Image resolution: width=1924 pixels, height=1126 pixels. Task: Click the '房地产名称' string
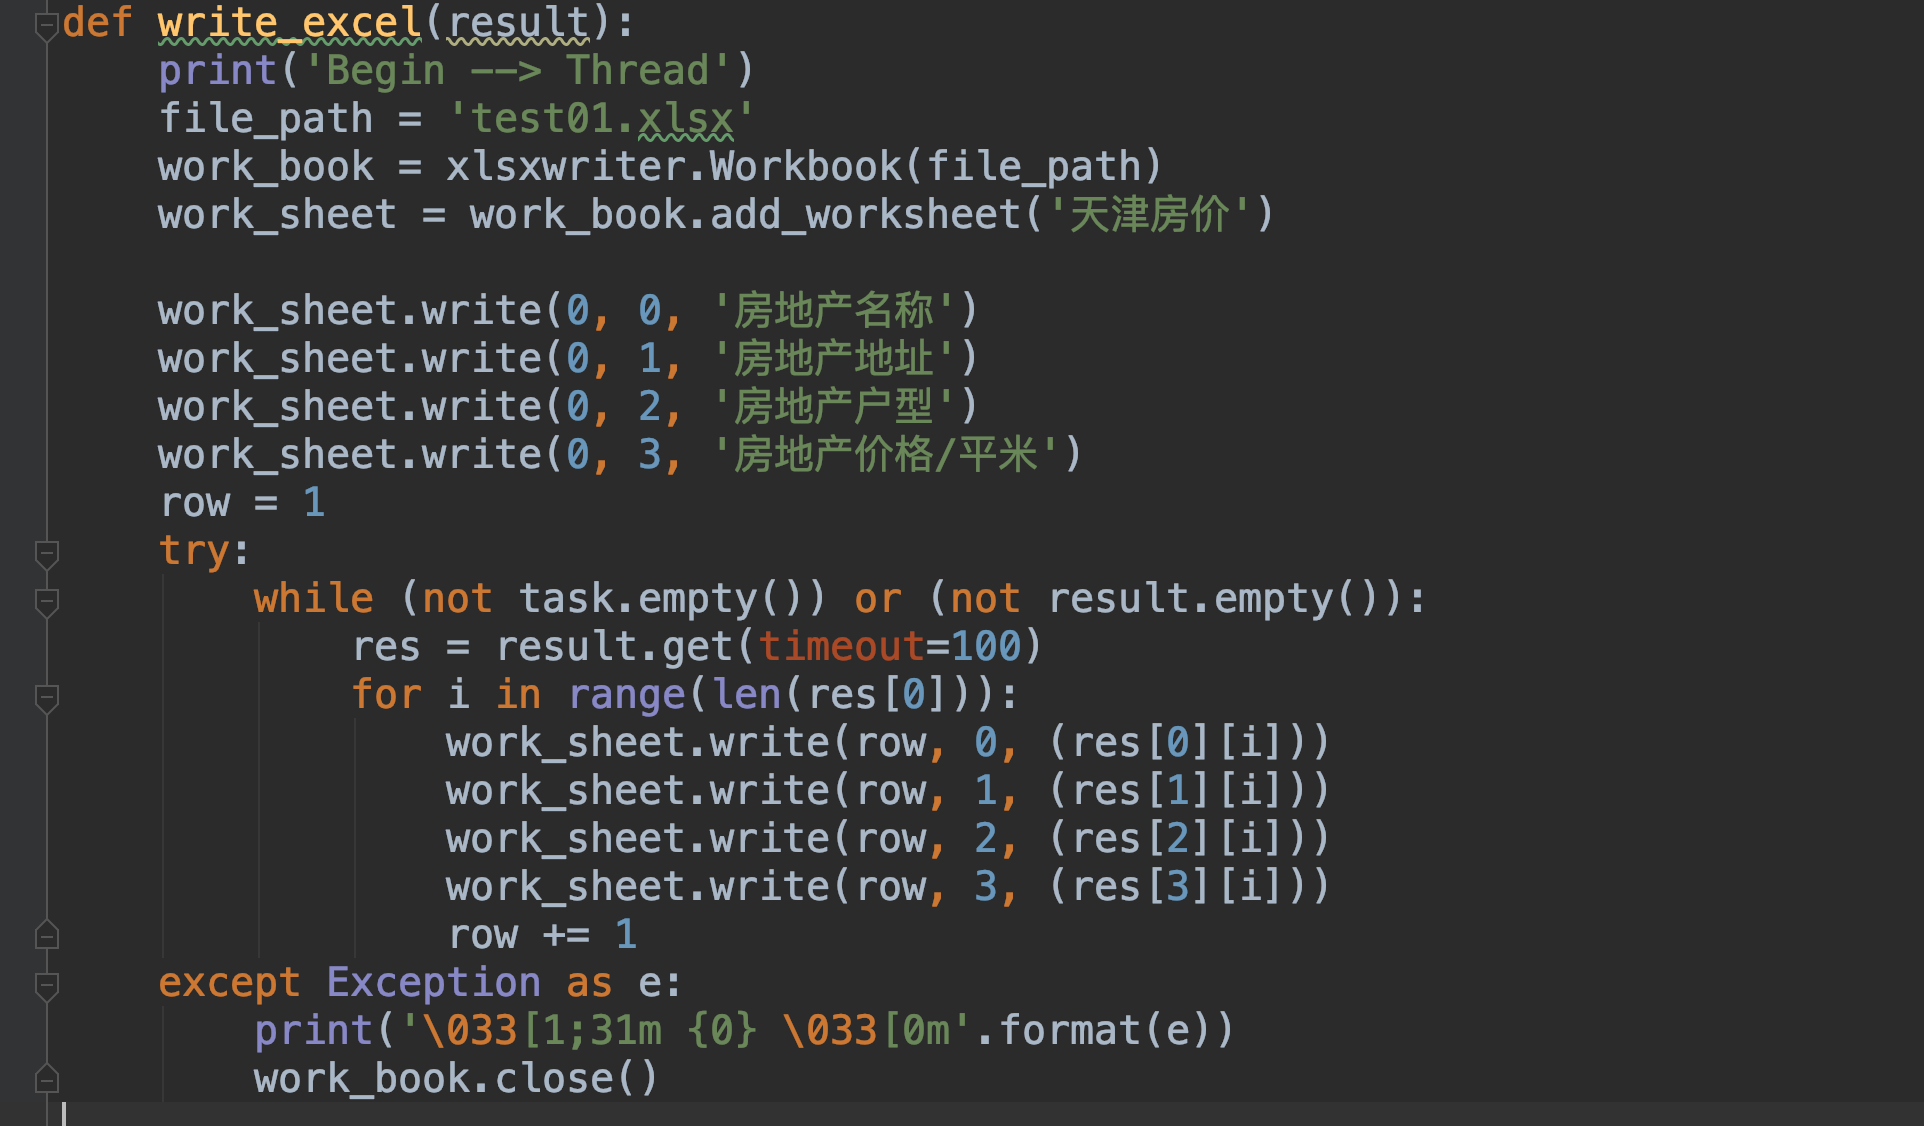(834, 311)
